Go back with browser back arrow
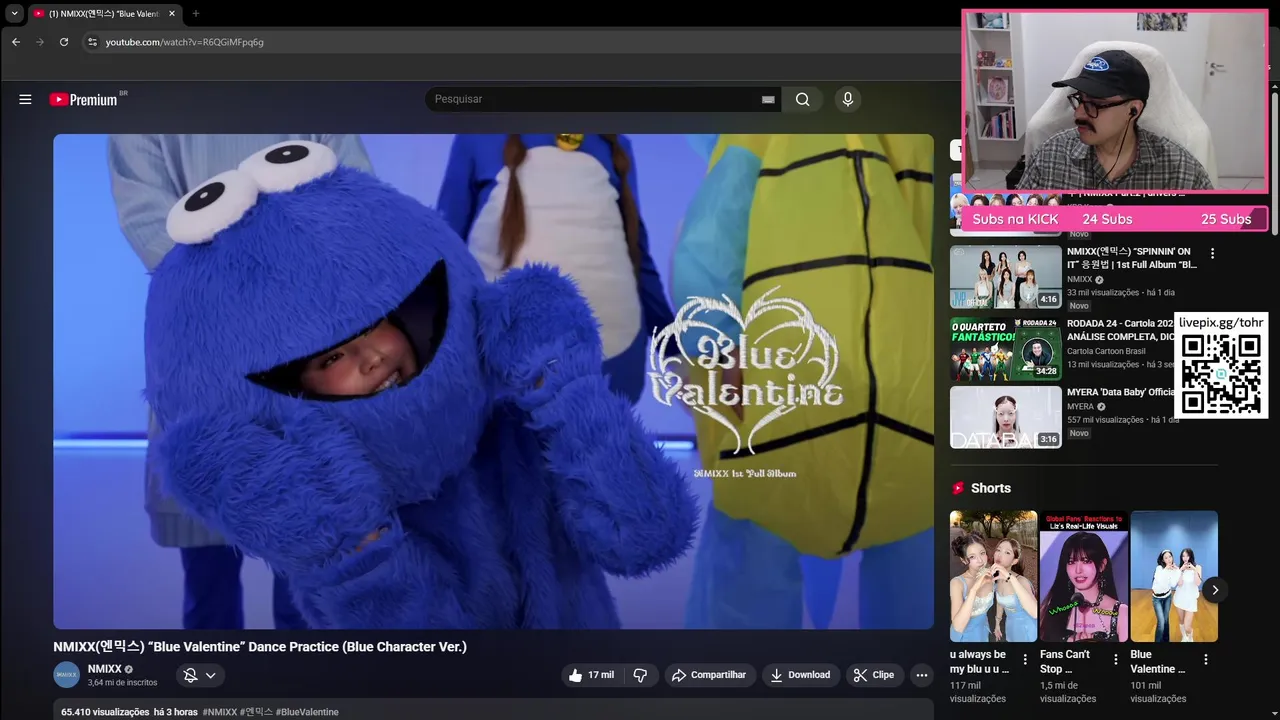This screenshot has width=1280, height=720. 16,42
